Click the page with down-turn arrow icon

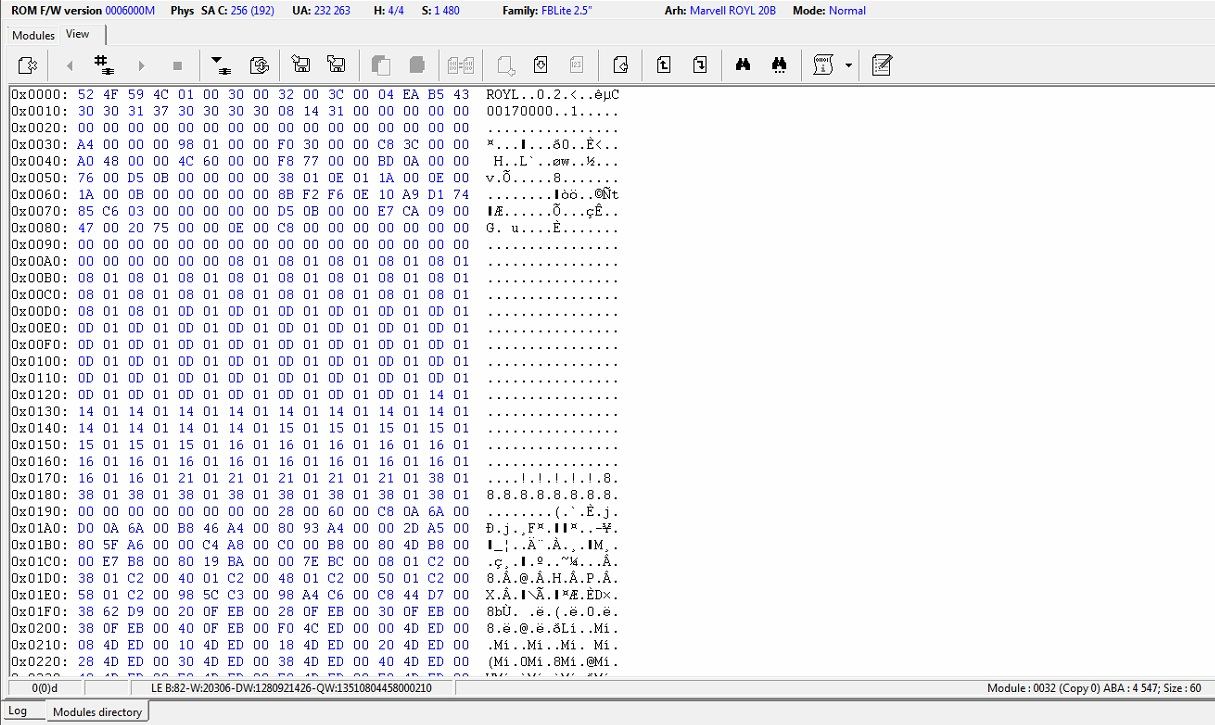[700, 65]
